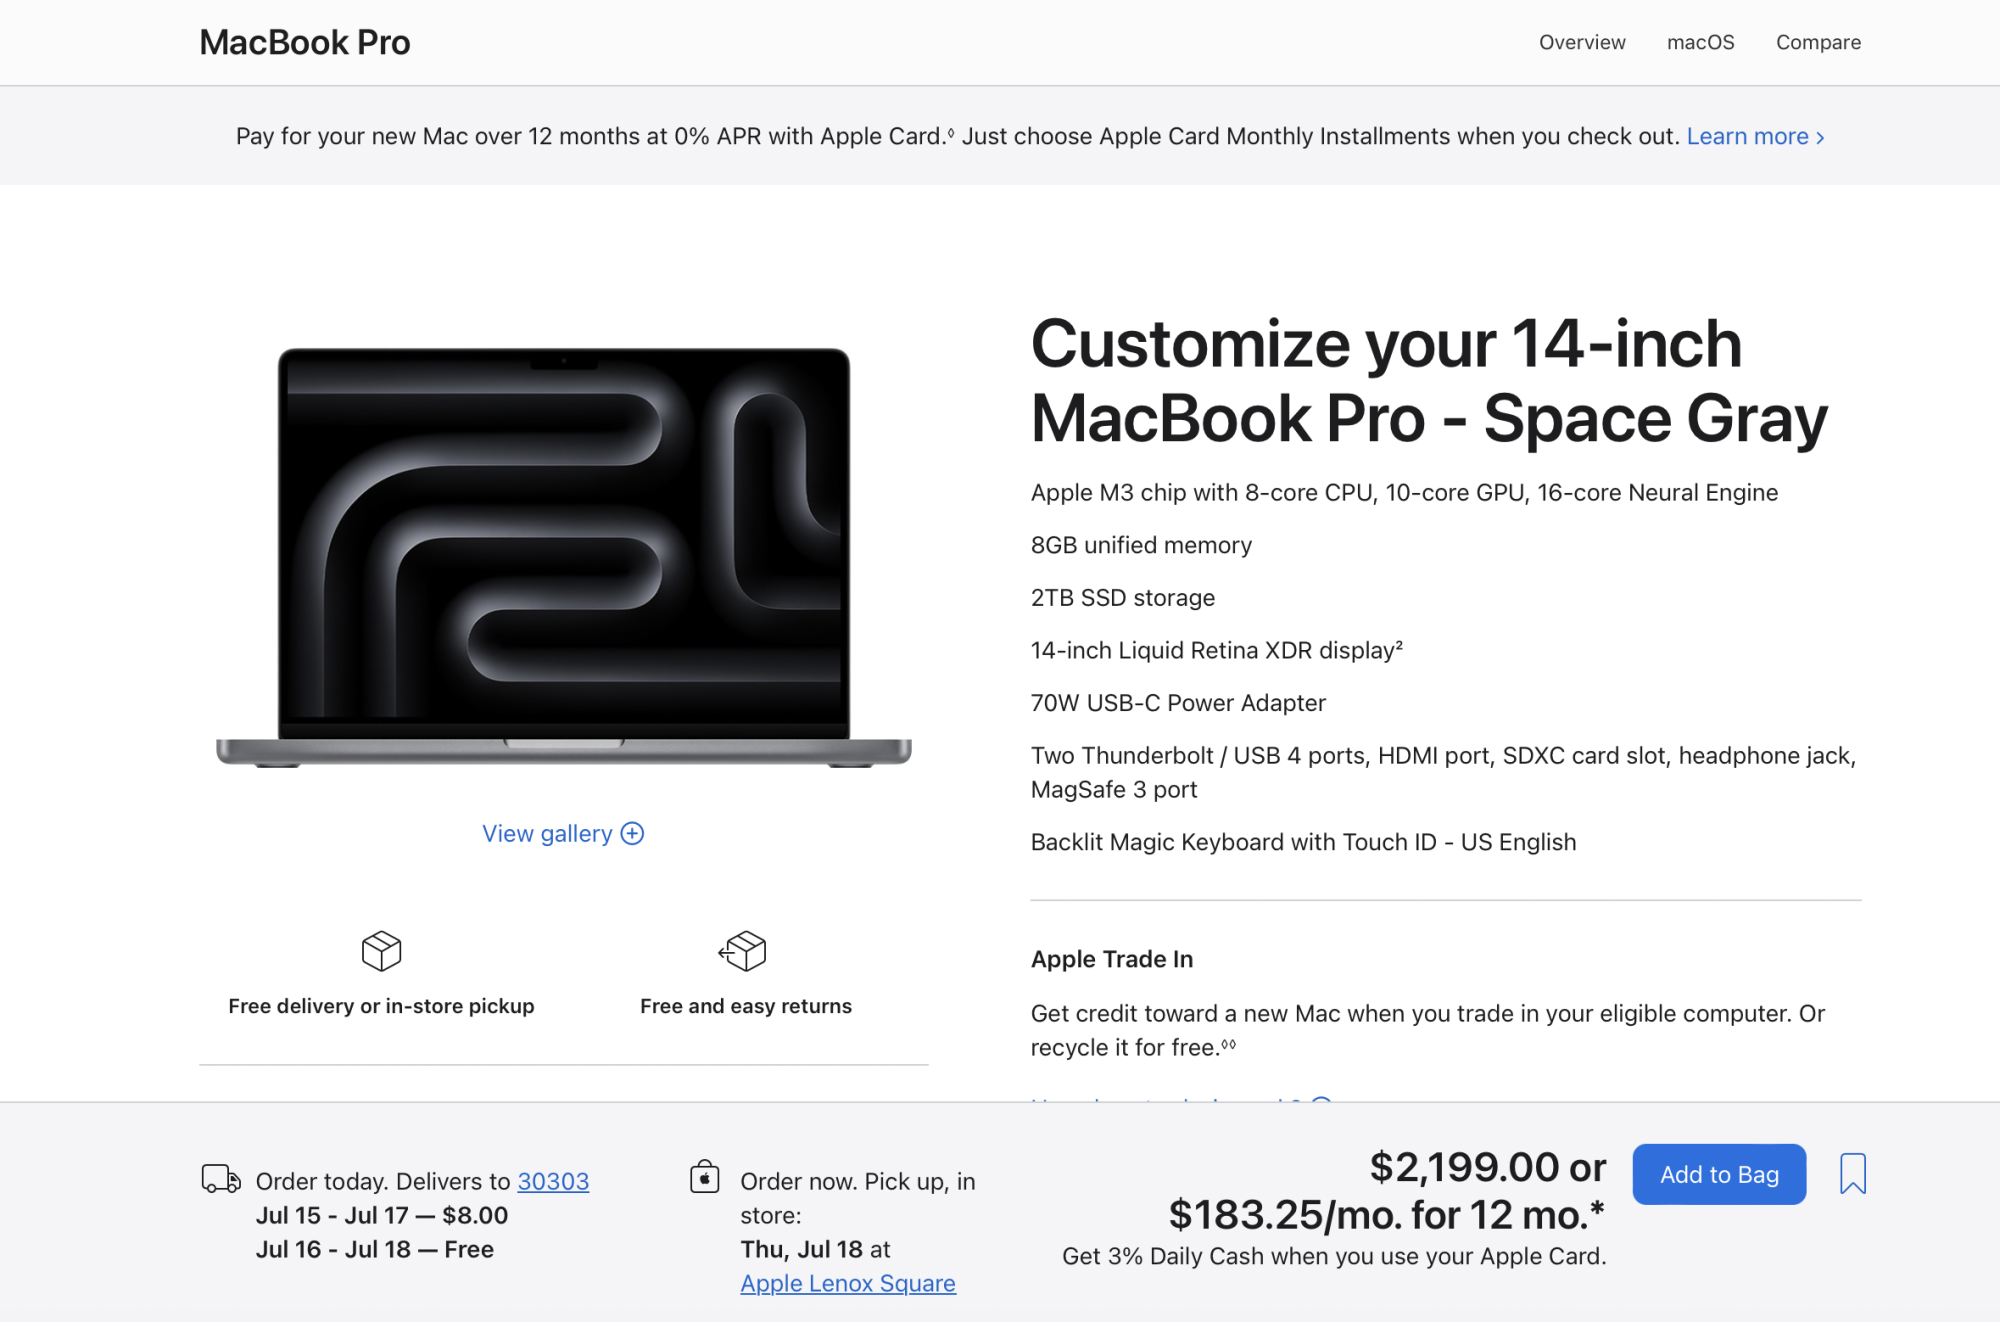Click the partially hidden trade-in link
Viewport: 2000px width, 1322px height.
(x=1182, y=1099)
